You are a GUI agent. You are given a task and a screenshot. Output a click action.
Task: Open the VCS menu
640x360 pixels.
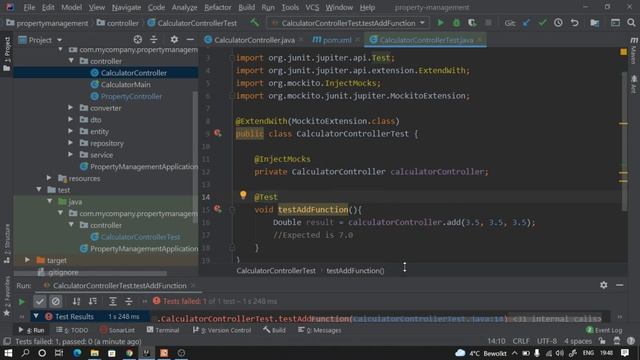[312, 7]
